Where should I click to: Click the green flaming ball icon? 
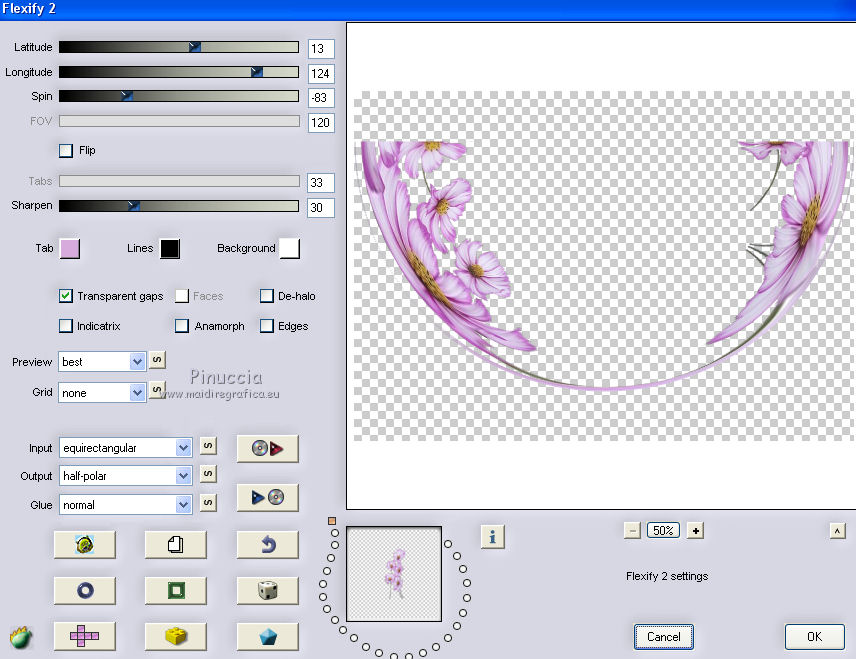tap(21, 637)
